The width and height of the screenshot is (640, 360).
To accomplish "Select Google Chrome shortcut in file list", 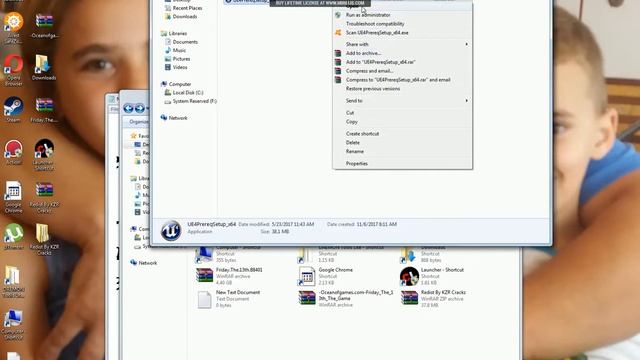I will tap(326, 276).
